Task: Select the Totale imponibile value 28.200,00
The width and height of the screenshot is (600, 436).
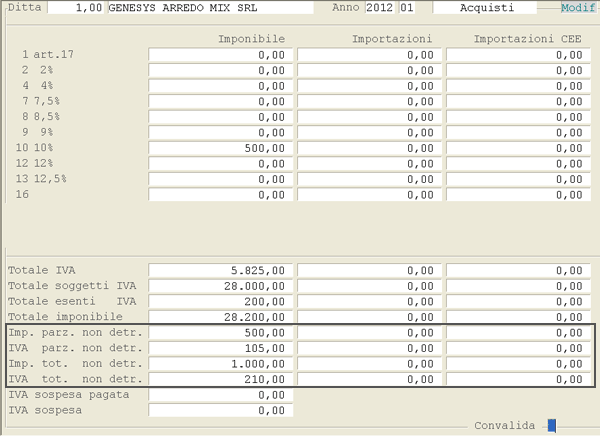Action: (220, 317)
